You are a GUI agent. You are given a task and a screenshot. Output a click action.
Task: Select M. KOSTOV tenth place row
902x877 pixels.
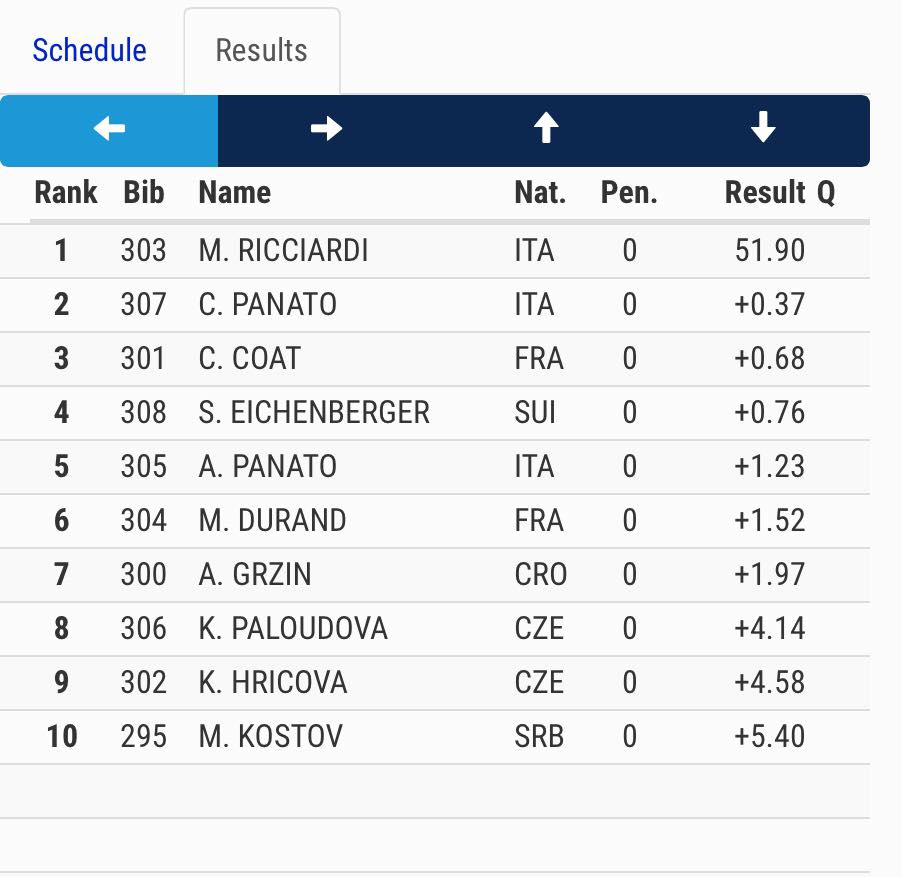(x=270, y=737)
